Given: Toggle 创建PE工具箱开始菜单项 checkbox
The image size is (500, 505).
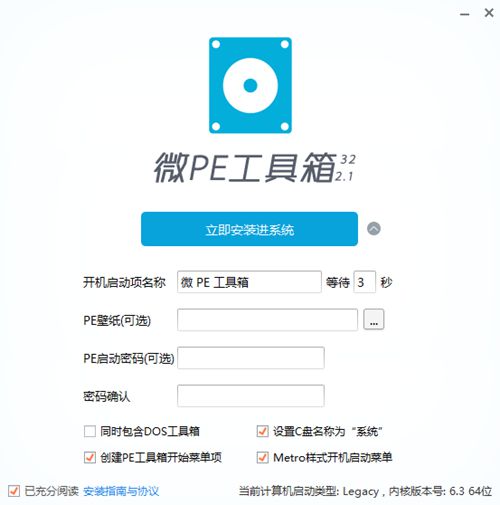Looking at the screenshot, I should (x=90, y=457).
